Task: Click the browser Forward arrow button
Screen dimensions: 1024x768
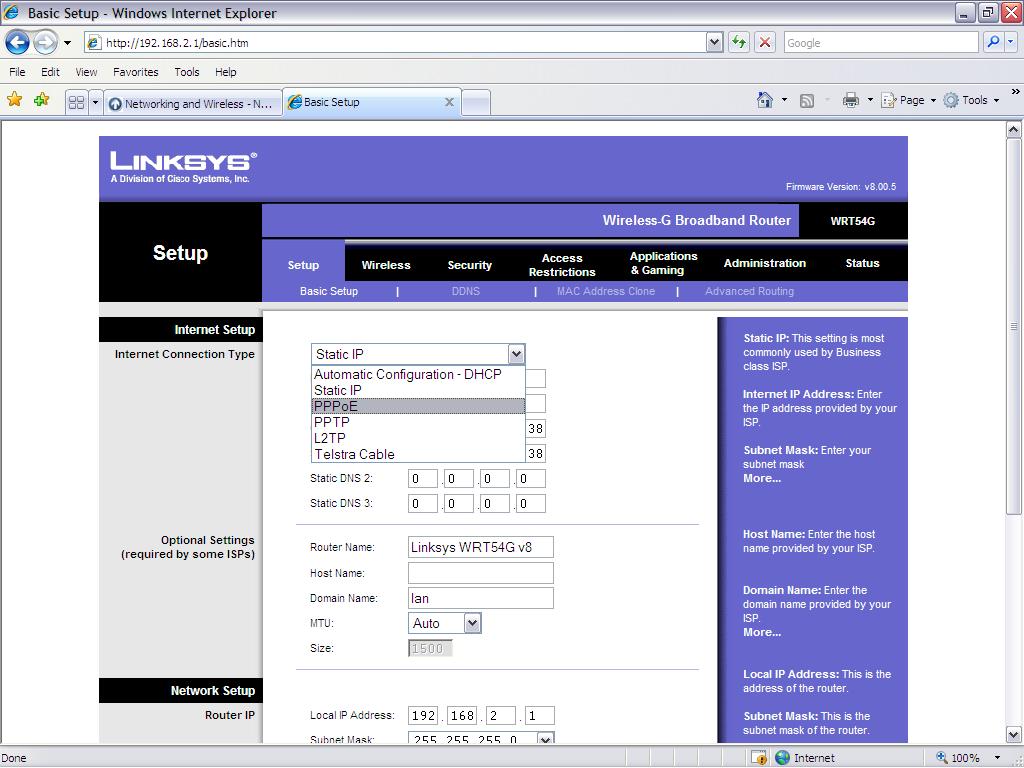Action: [45, 43]
